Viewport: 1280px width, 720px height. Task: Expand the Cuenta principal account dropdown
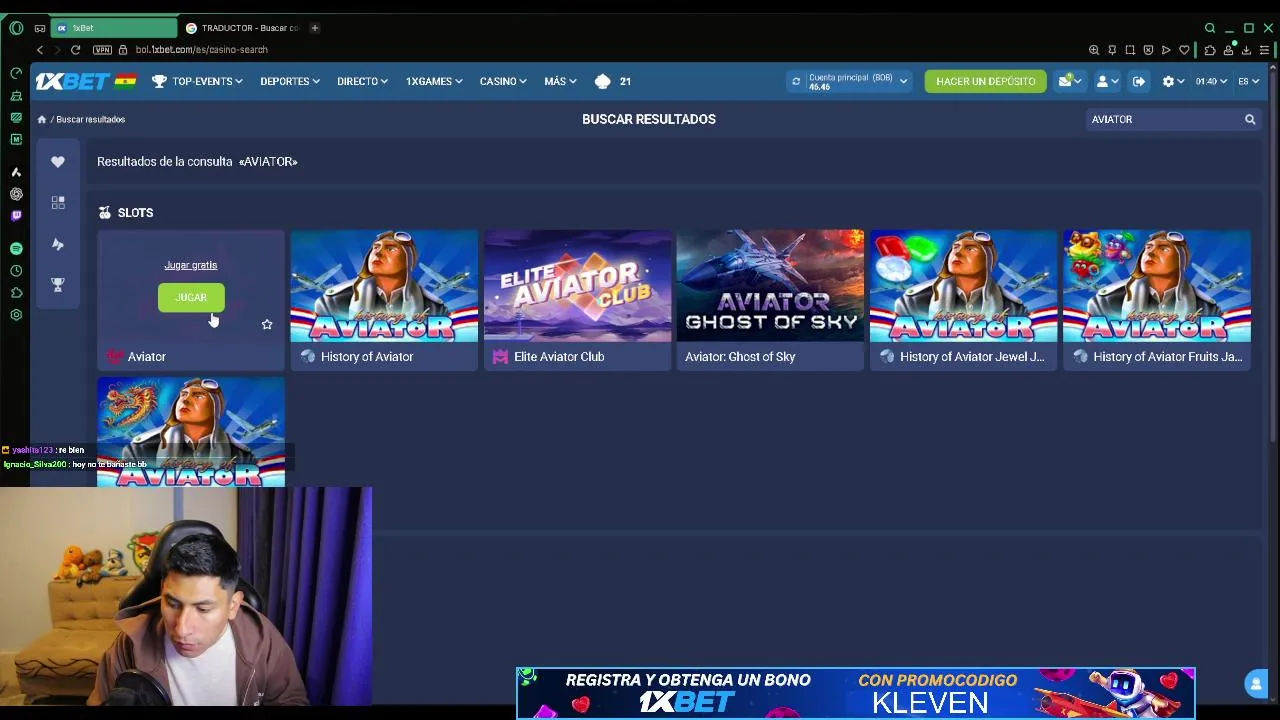850,81
